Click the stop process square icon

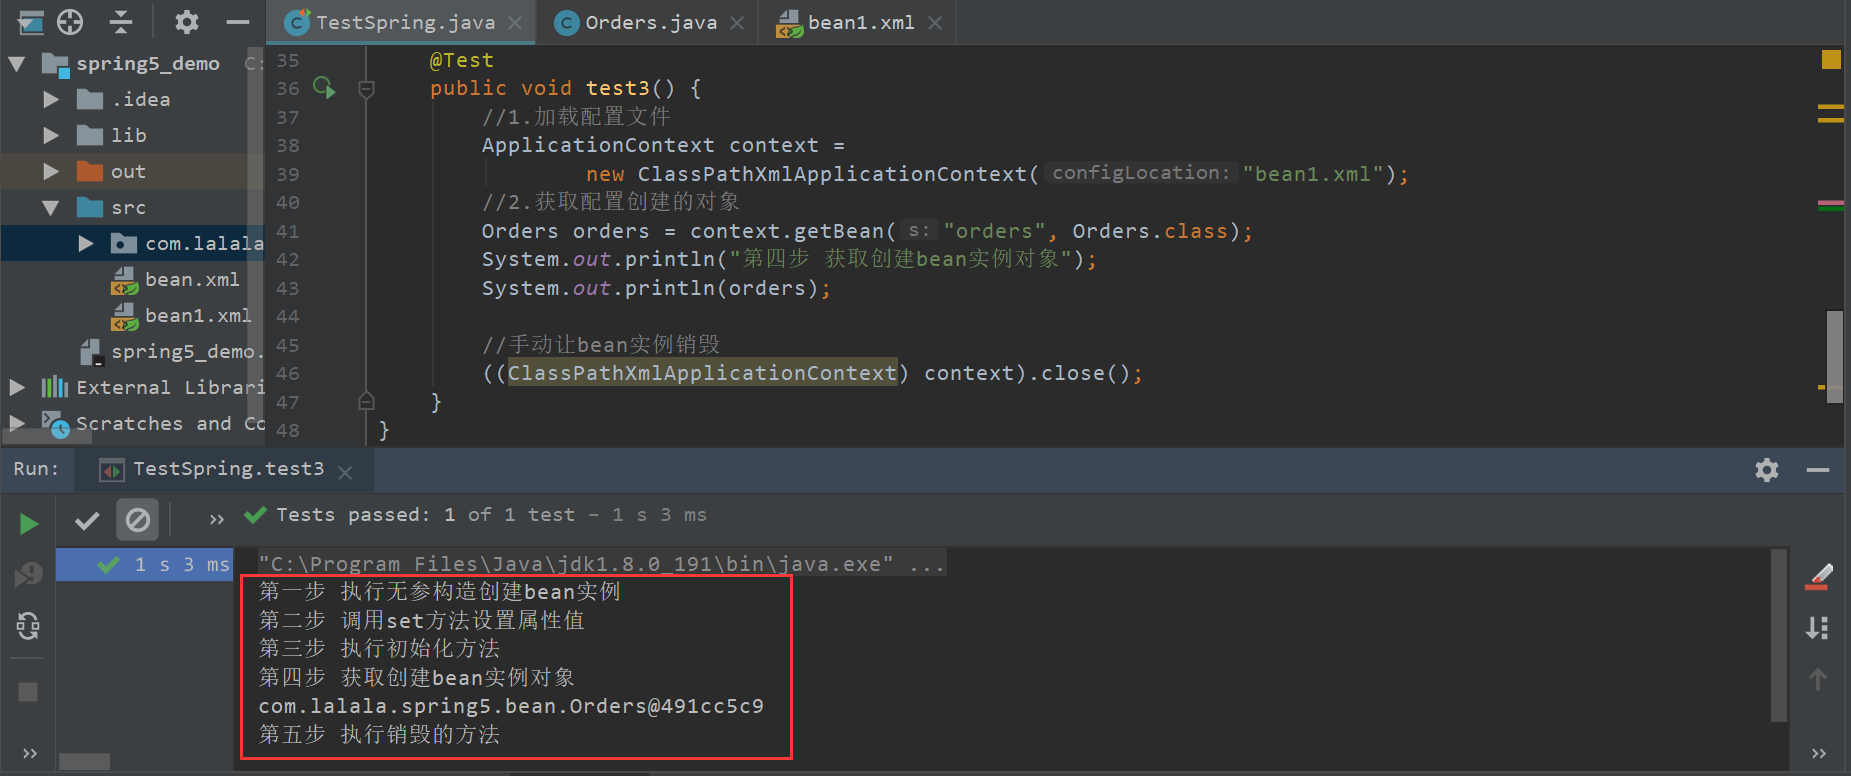click(28, 692)
